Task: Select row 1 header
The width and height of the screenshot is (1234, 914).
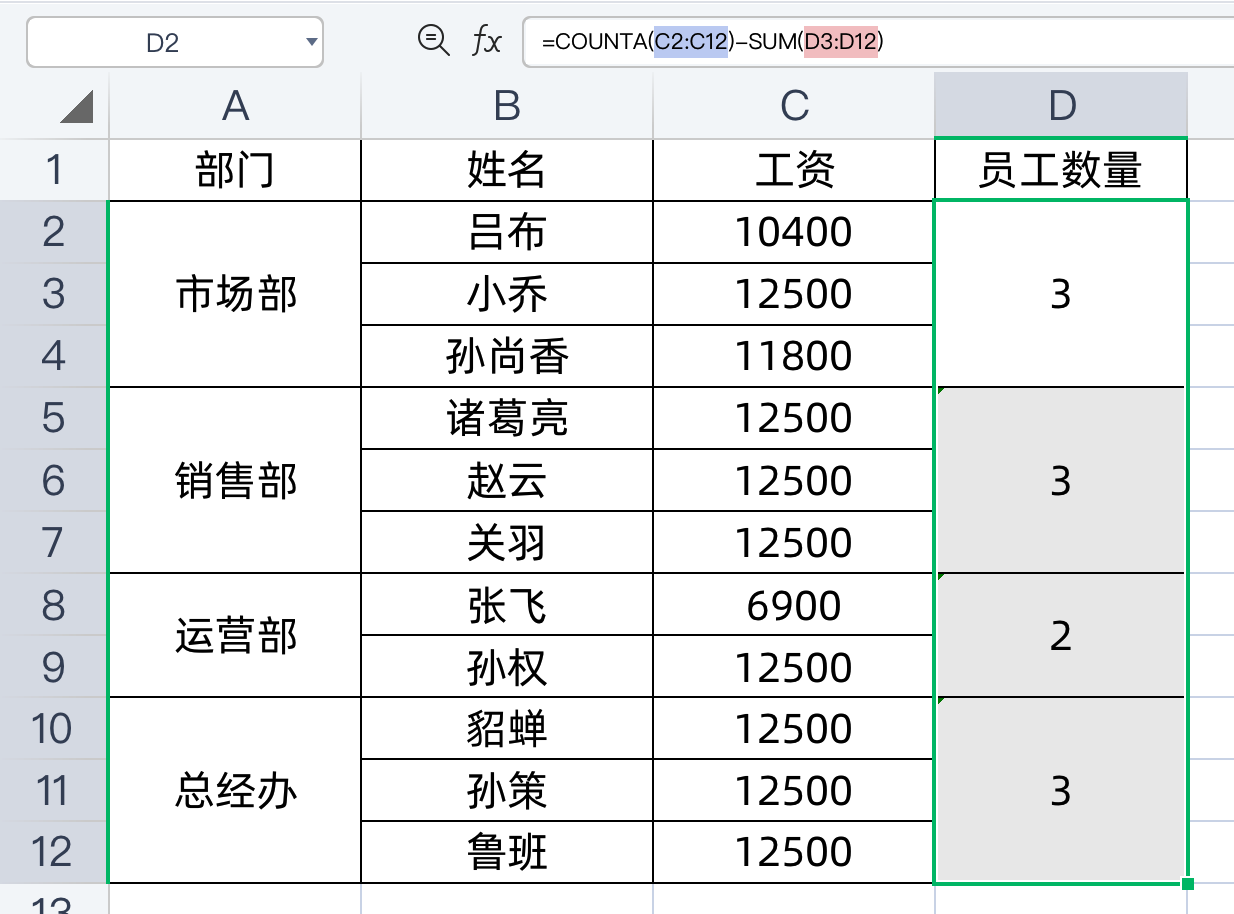Action: pos(54,170)
